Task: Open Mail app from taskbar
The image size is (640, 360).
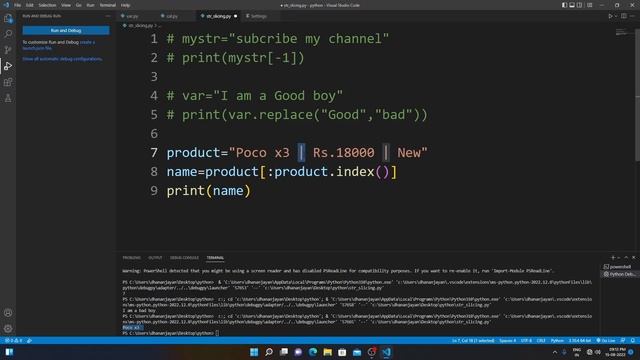Action: [x=357, y=352]
